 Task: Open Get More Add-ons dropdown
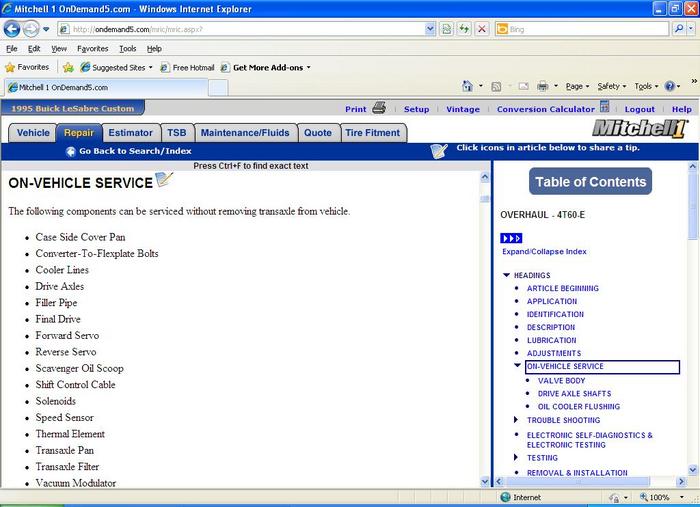coord(266,67)
